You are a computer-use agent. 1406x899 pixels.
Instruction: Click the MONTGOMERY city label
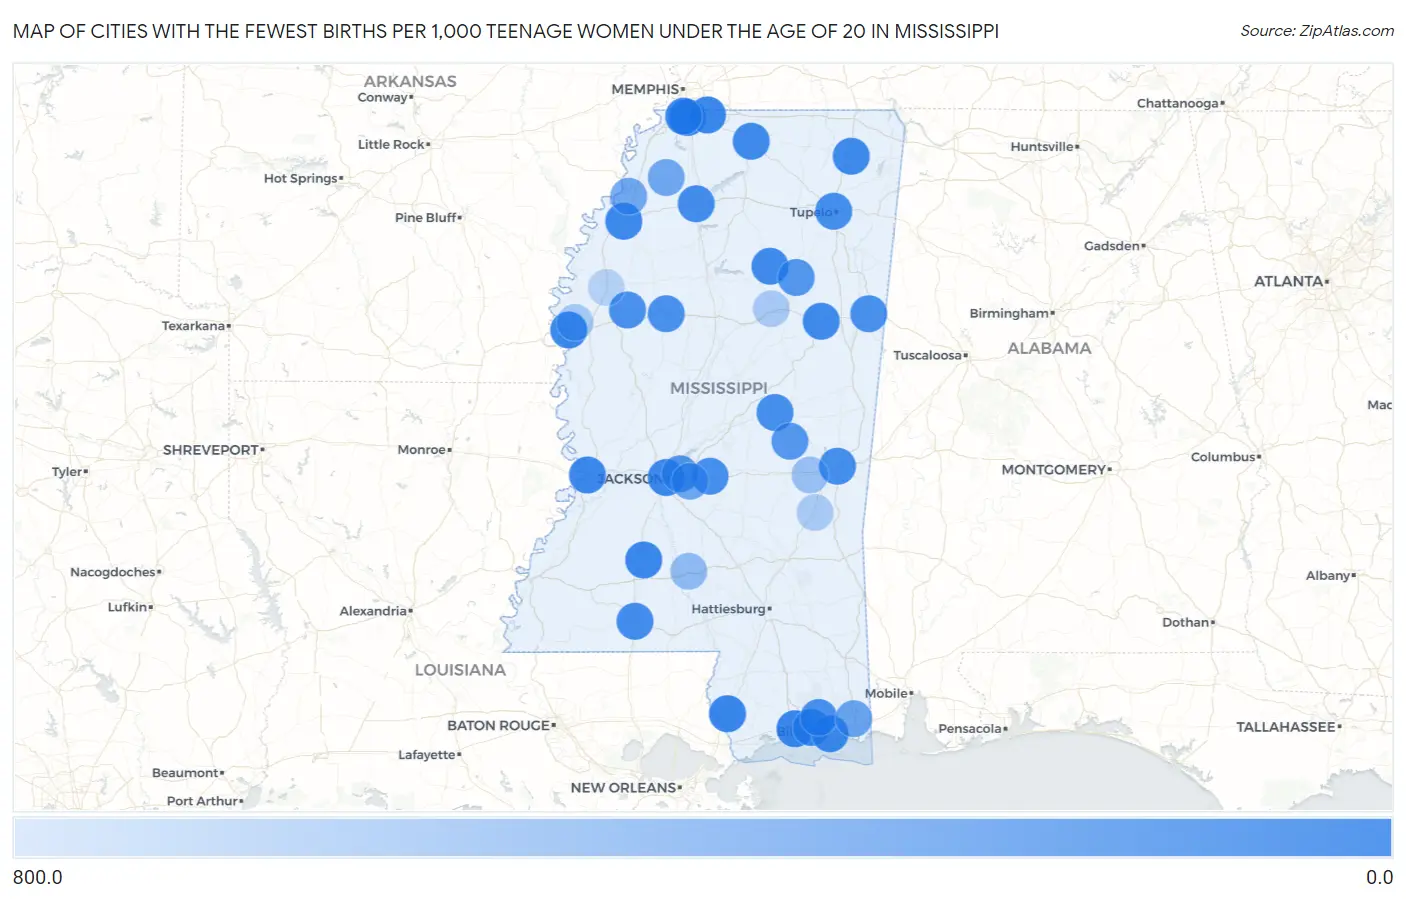[1054, 469]
